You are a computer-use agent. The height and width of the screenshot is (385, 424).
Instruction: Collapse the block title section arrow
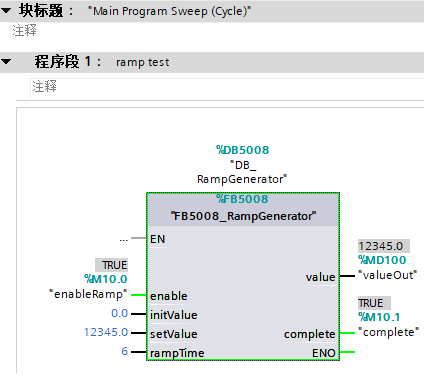(x=6, y=11)
